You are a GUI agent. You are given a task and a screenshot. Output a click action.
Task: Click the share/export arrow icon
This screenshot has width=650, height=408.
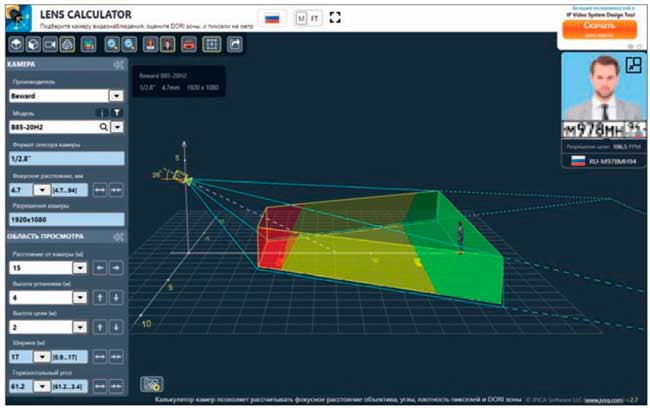[235, 44]
